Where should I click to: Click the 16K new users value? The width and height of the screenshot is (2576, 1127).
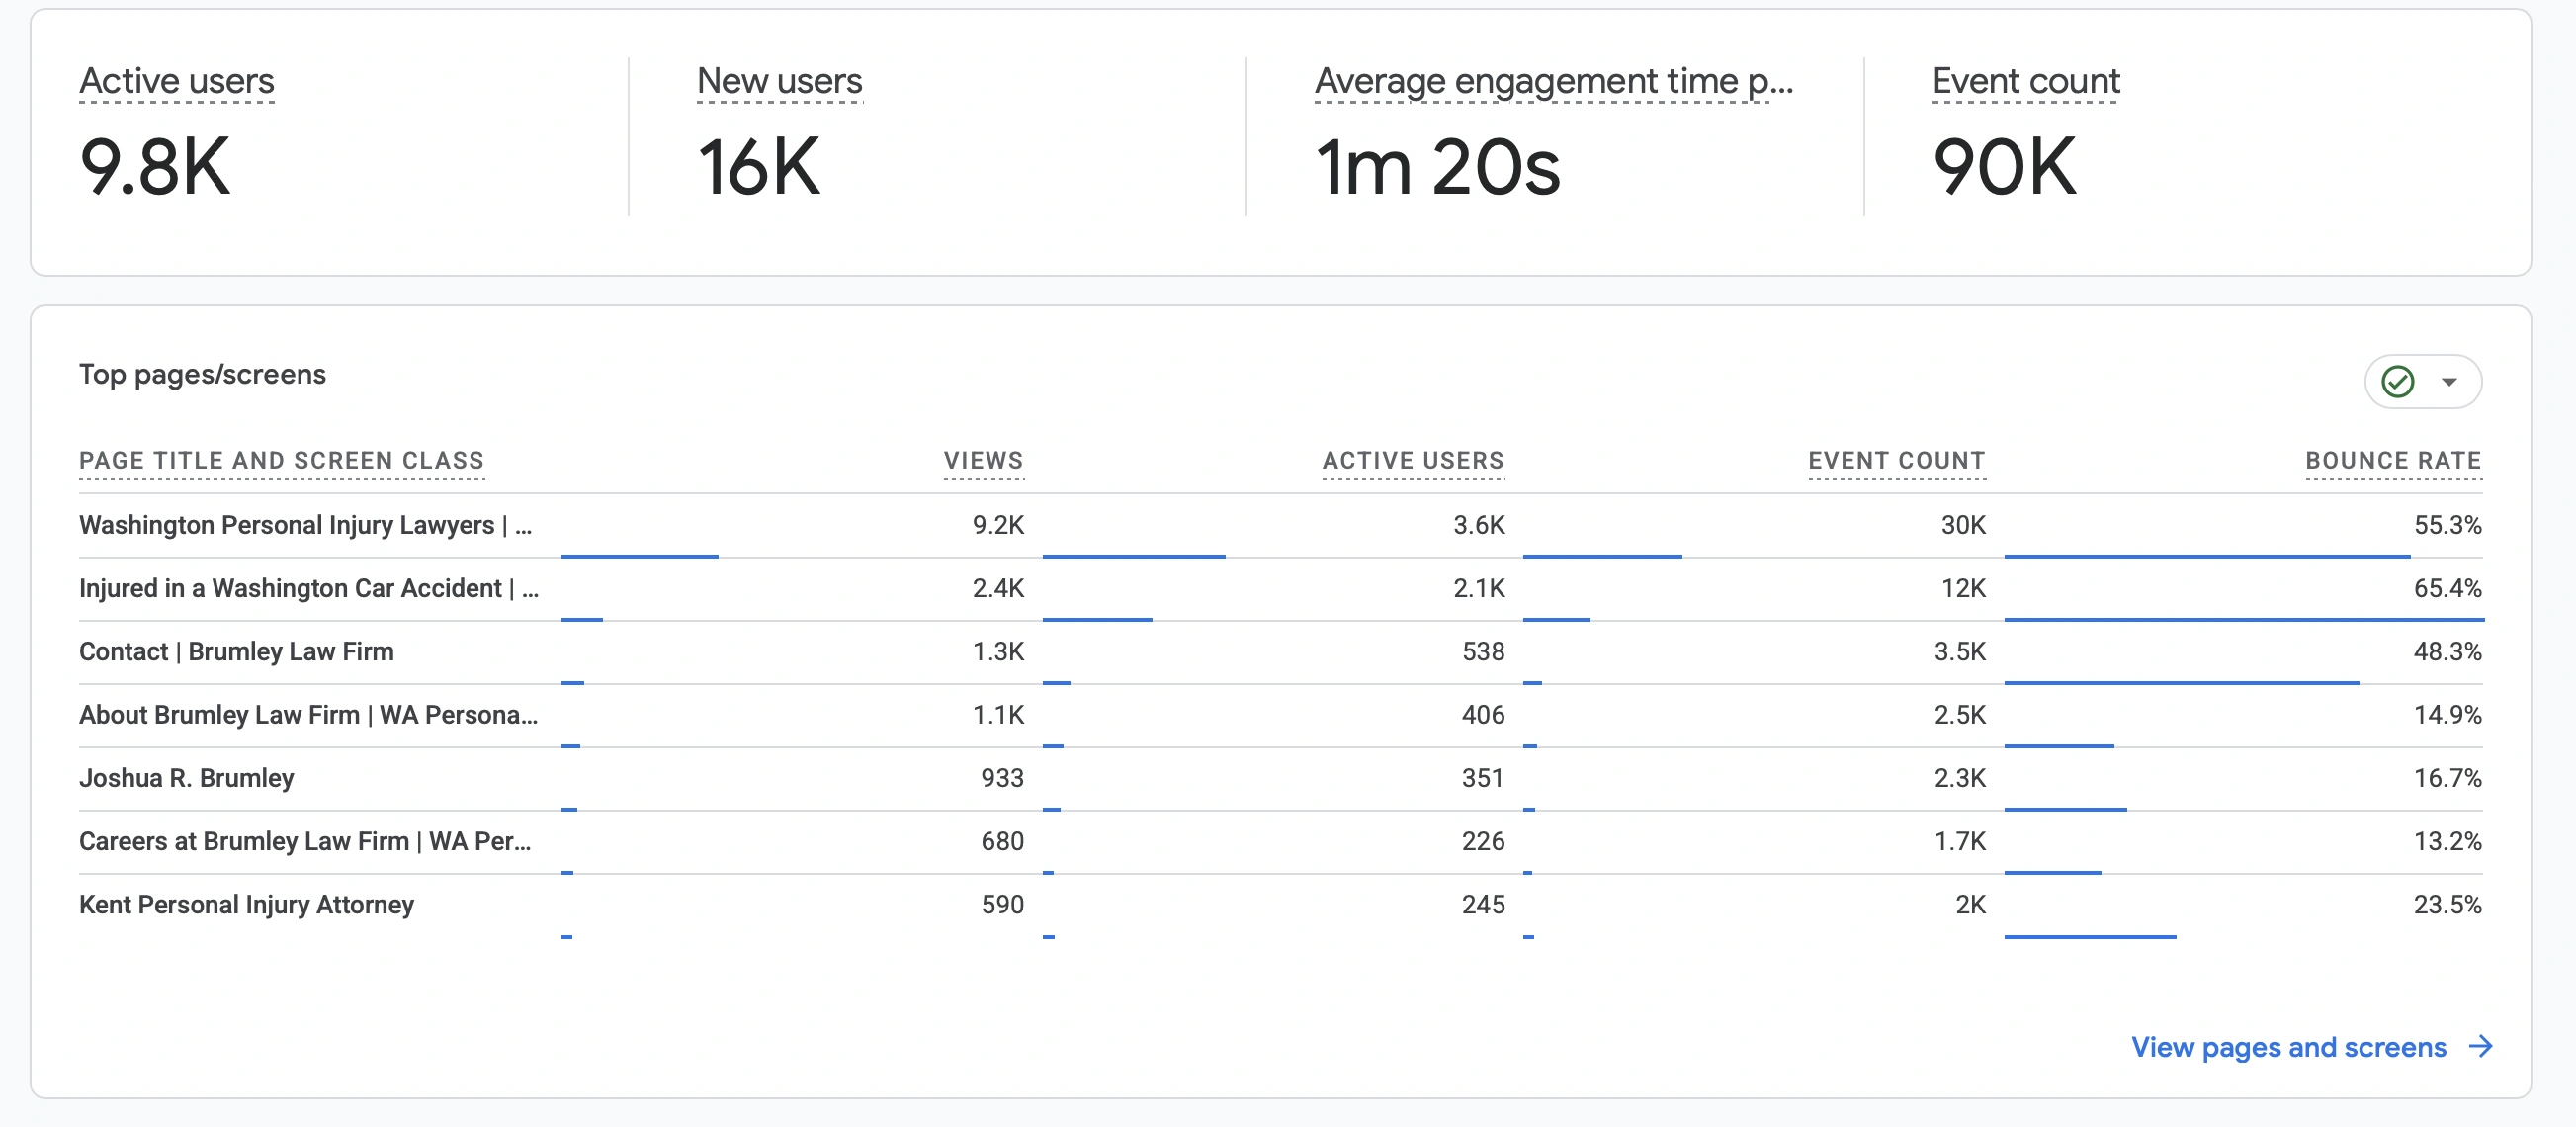pos(759,167)
